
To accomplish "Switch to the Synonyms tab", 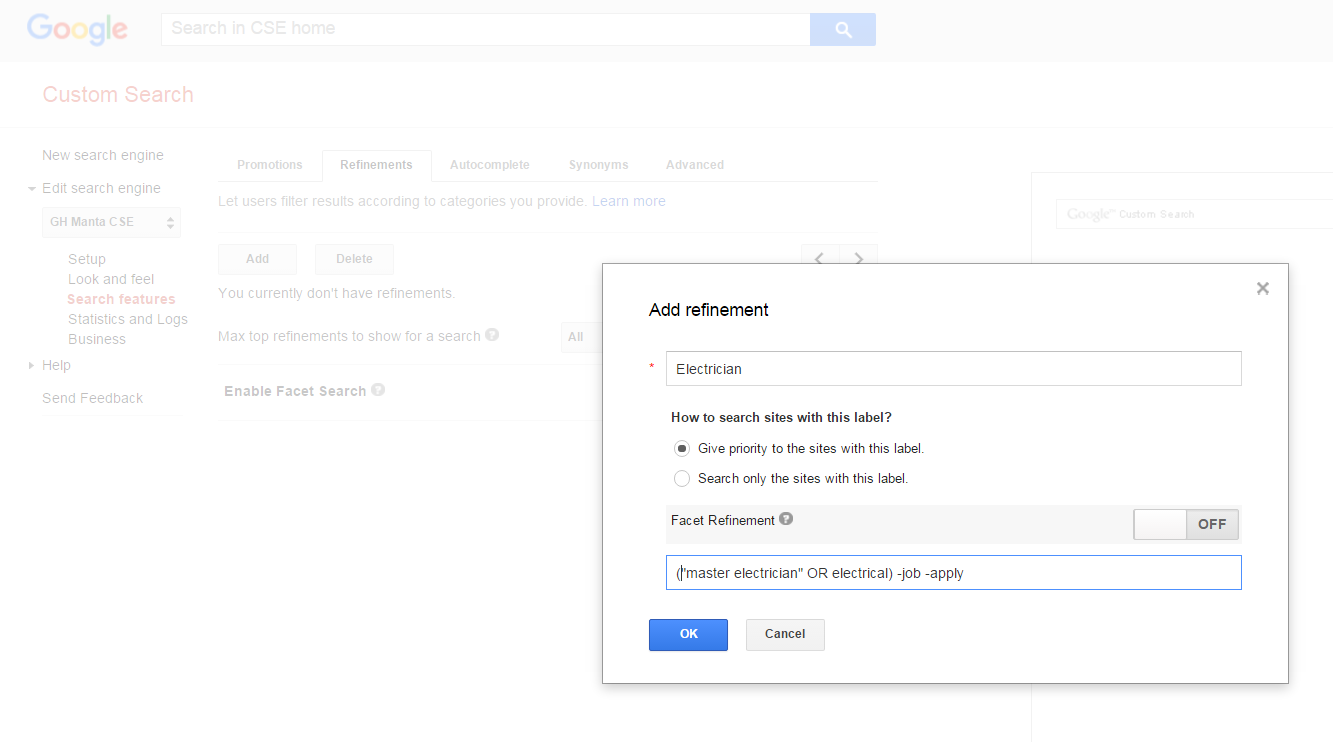I will click(598, 164).
